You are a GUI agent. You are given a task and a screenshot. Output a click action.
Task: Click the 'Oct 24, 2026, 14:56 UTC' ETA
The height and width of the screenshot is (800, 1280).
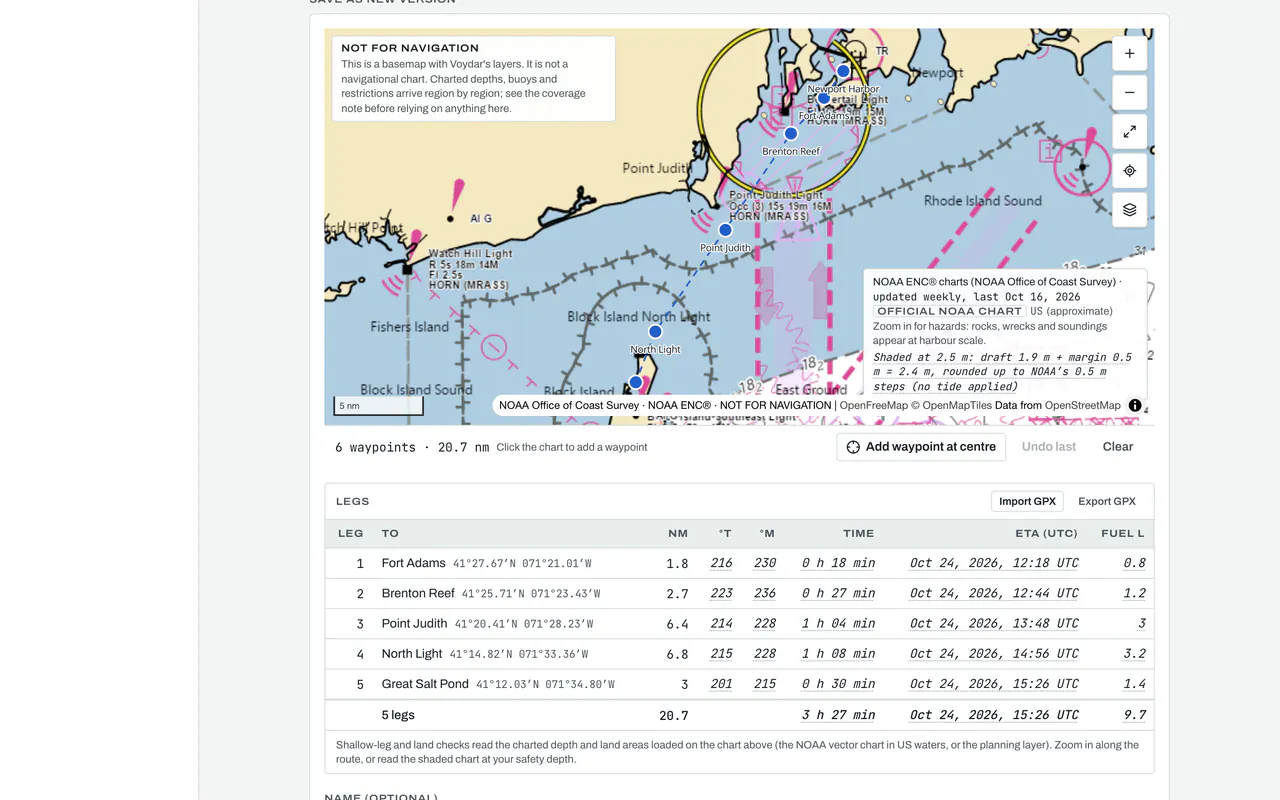[994, 654]
